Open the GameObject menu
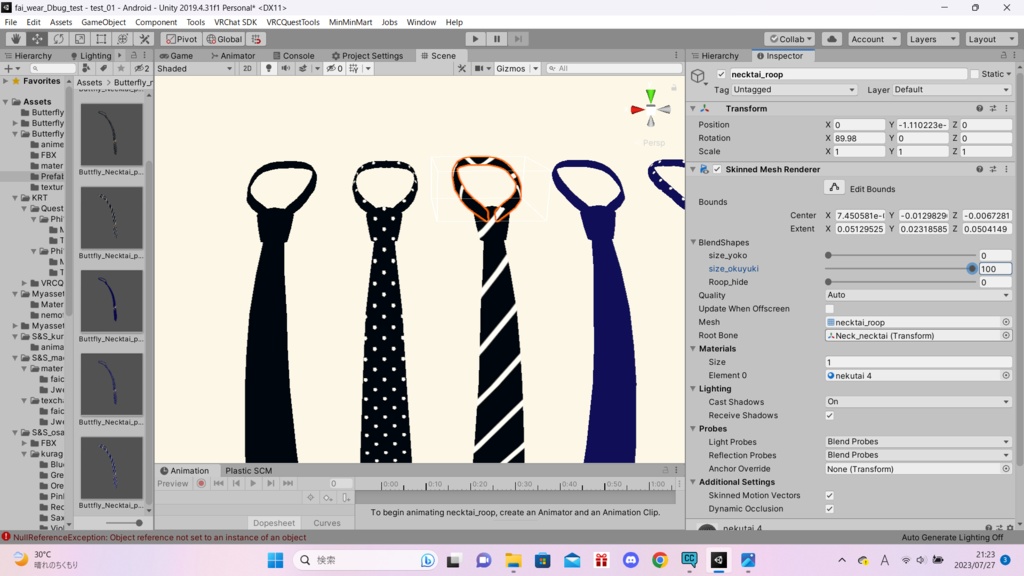 [x=103, y=22]
